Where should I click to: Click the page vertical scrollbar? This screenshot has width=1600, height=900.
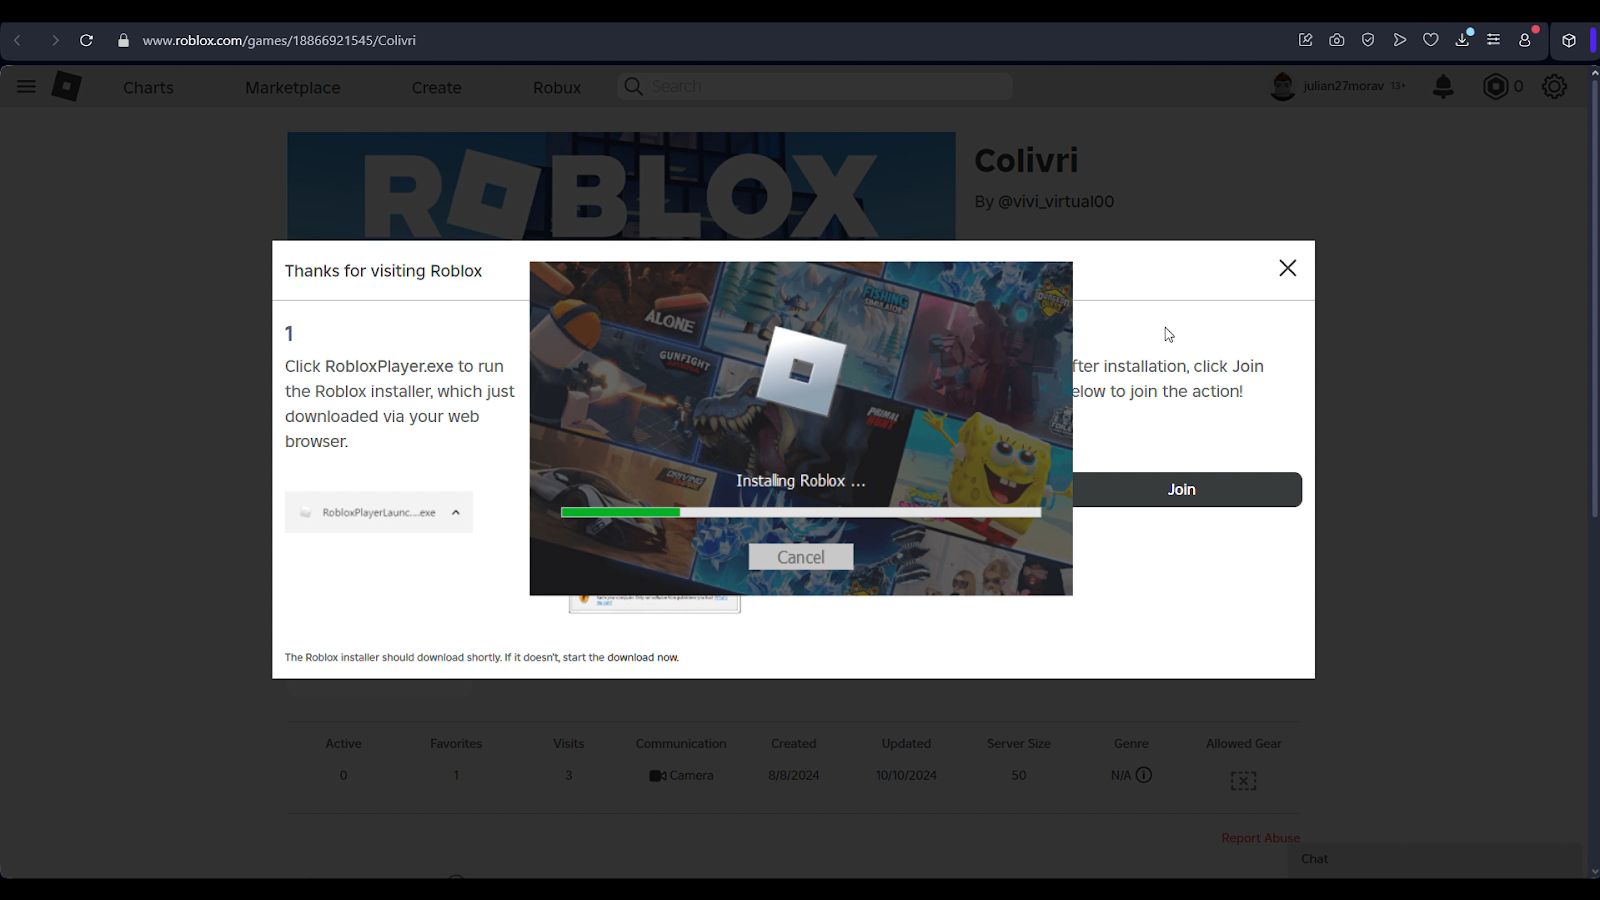pyautogui.click(x=1594, y=300)
